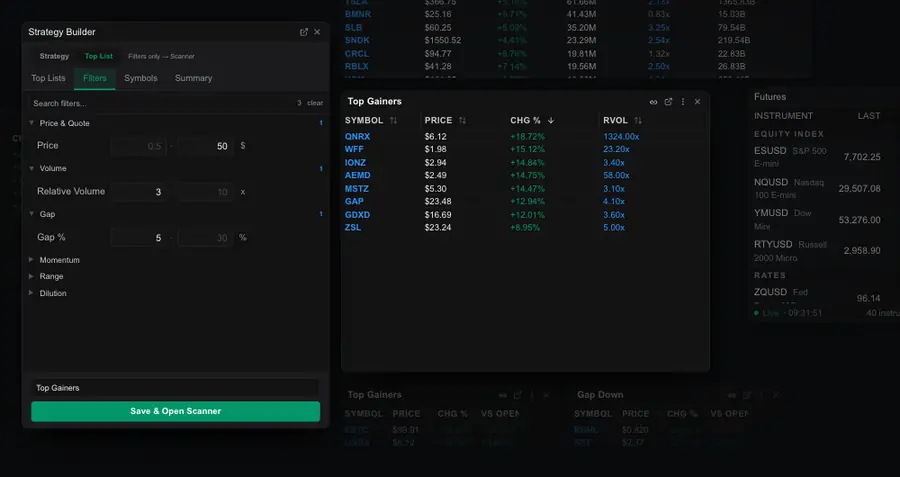Screen dimensions: 900x477
Task: Click the Price & Quote filter count badge
Action: (x=321, y=123)
